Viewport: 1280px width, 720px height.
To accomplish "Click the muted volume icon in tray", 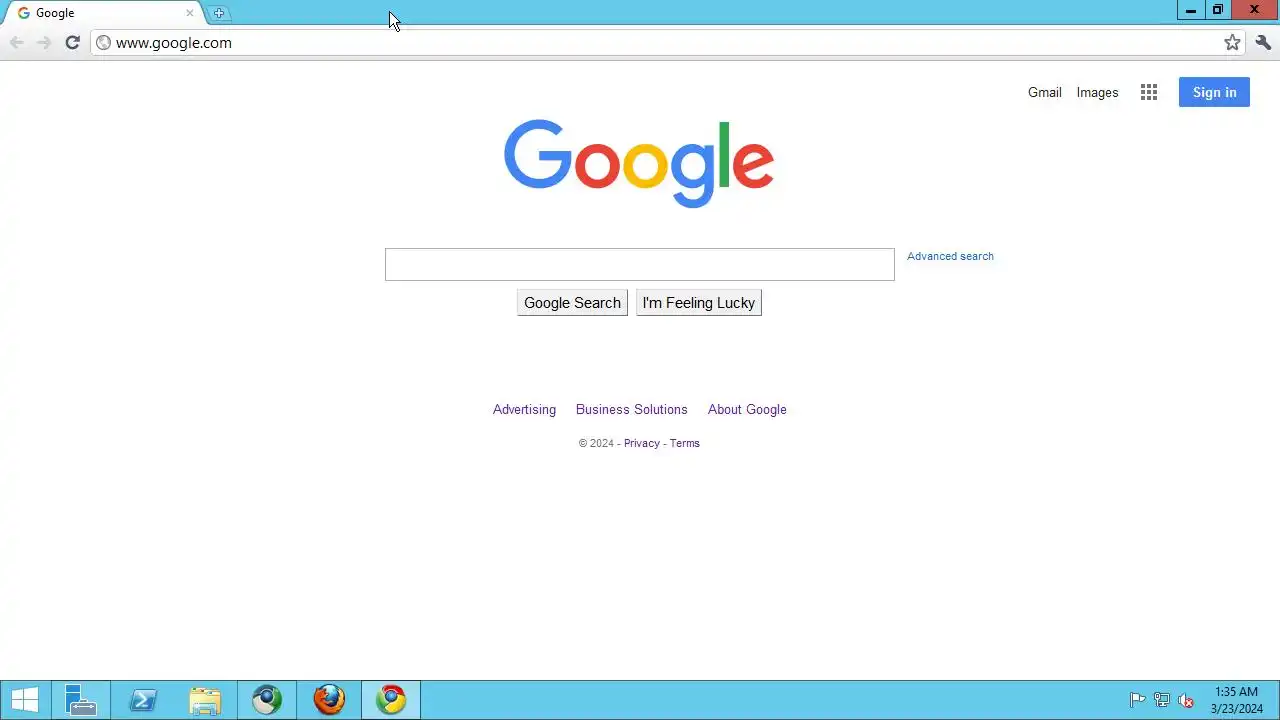I will [x=1186, y=700].
